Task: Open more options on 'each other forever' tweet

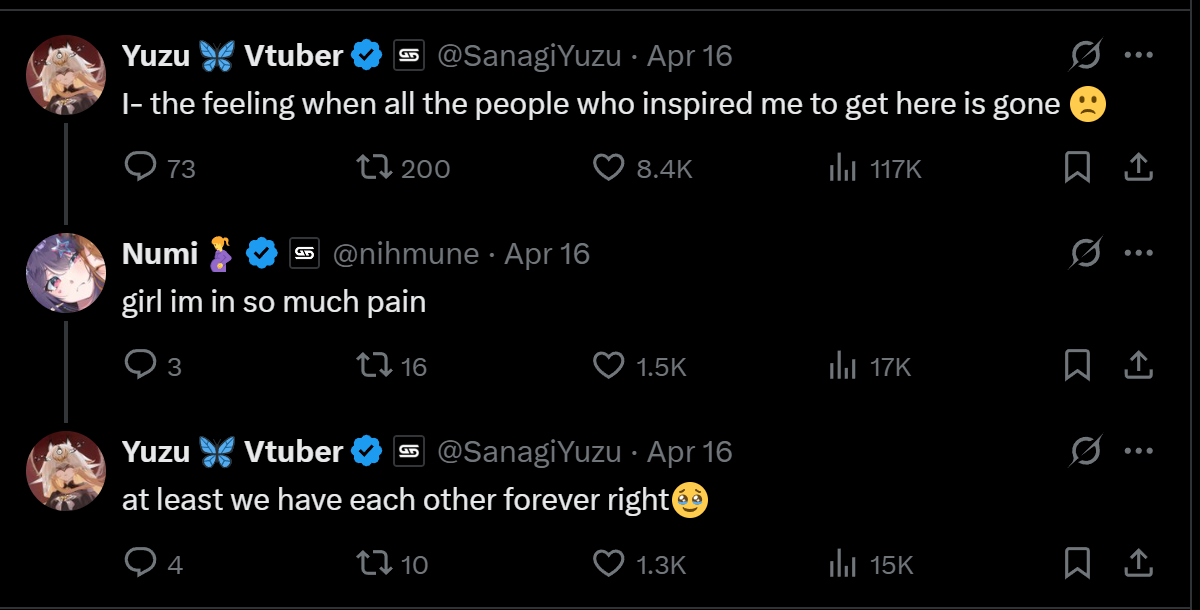Action: [x=1139, y=451]
